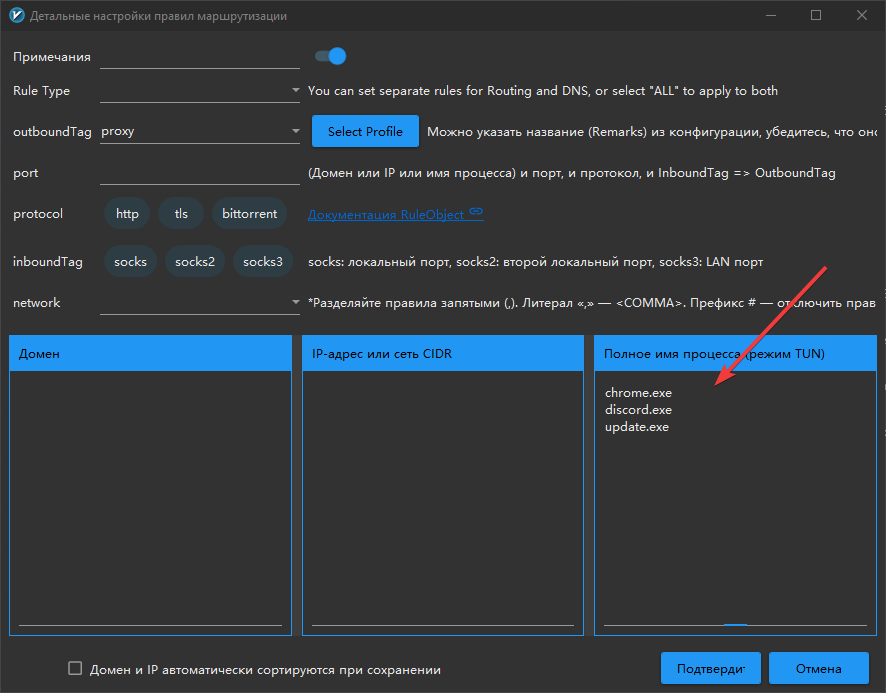Click the Select Profile button
Screen dimensions: 886x693
[x=366, y=131]
